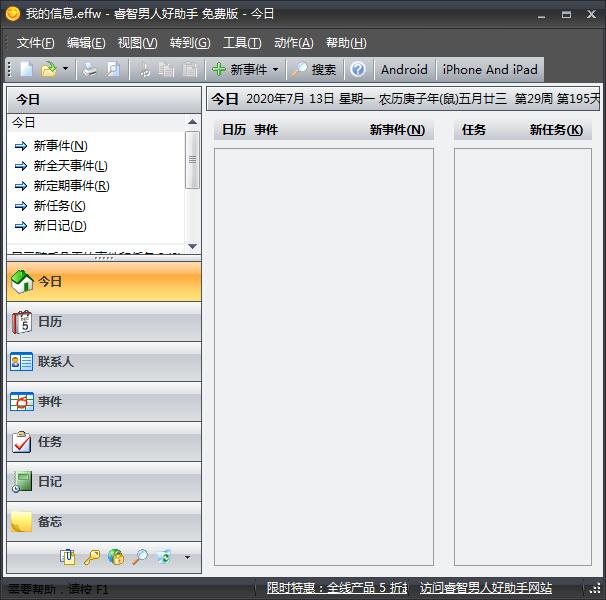
Task: Click the arrow icon beside 新日记(D)
Action: coord(21,226)
